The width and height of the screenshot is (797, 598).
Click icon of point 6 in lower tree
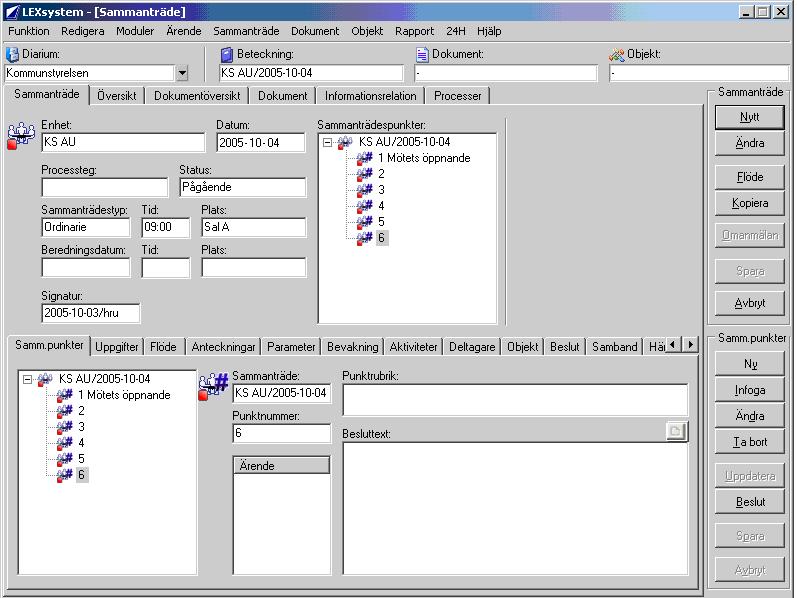click(x=65, y=475)
